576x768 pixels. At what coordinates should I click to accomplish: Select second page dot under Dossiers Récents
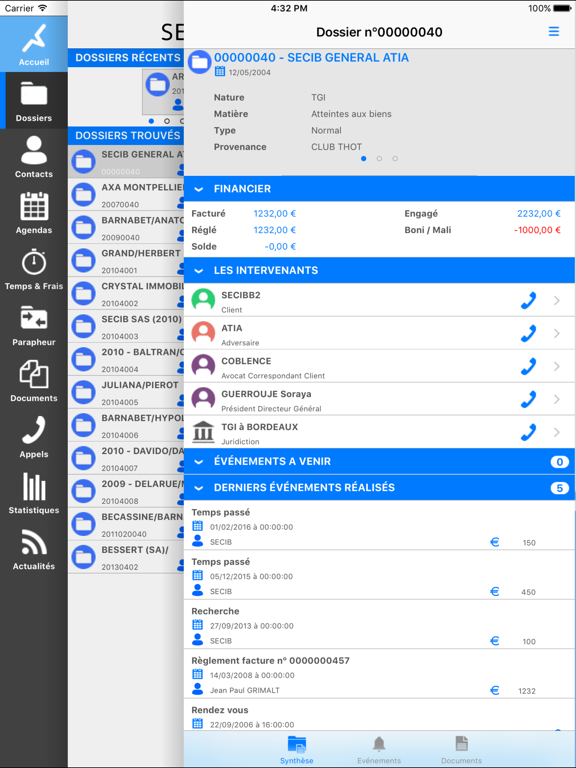[x=167, y=121]
